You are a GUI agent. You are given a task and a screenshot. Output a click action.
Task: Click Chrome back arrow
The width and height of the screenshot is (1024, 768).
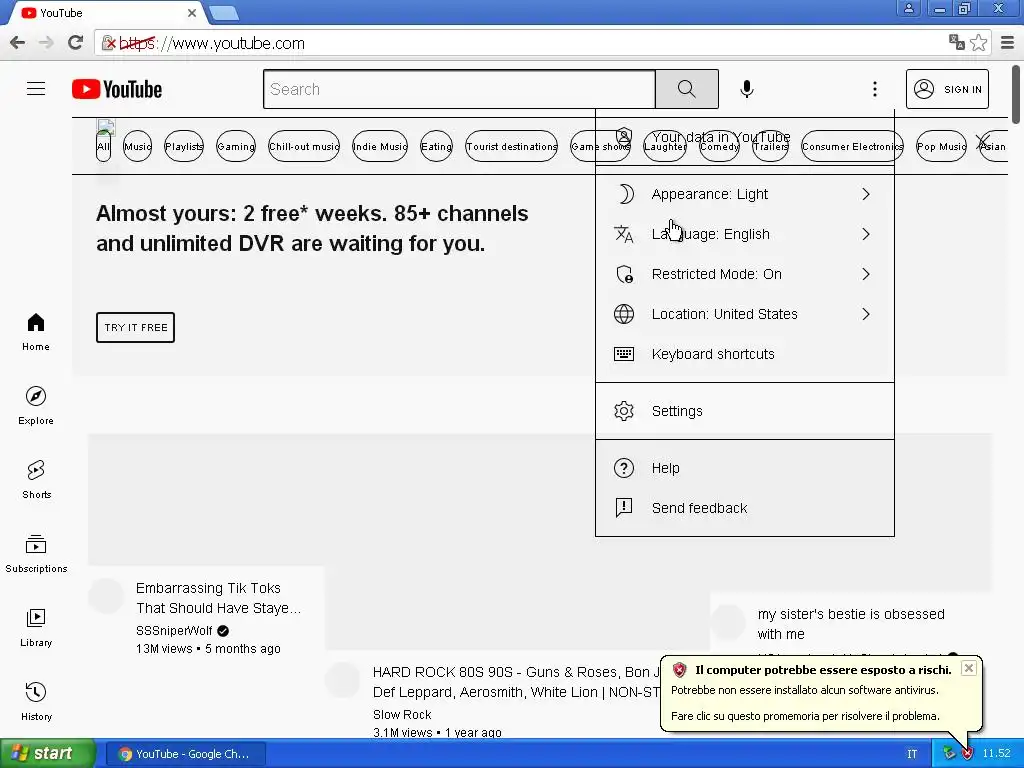(18, 43)
